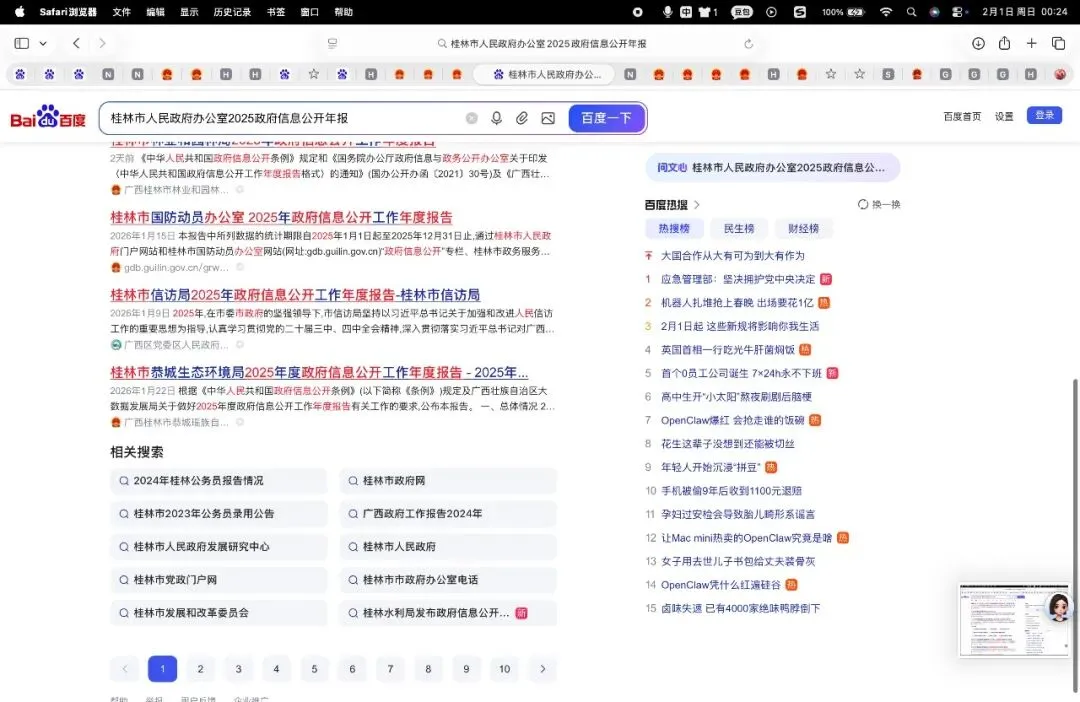The height and width of the screenshot is (702, 1080).
Task: Open hot topic 机器人扎堆抢上春晚
Action: pyautogui.click(x=737, y=302)
